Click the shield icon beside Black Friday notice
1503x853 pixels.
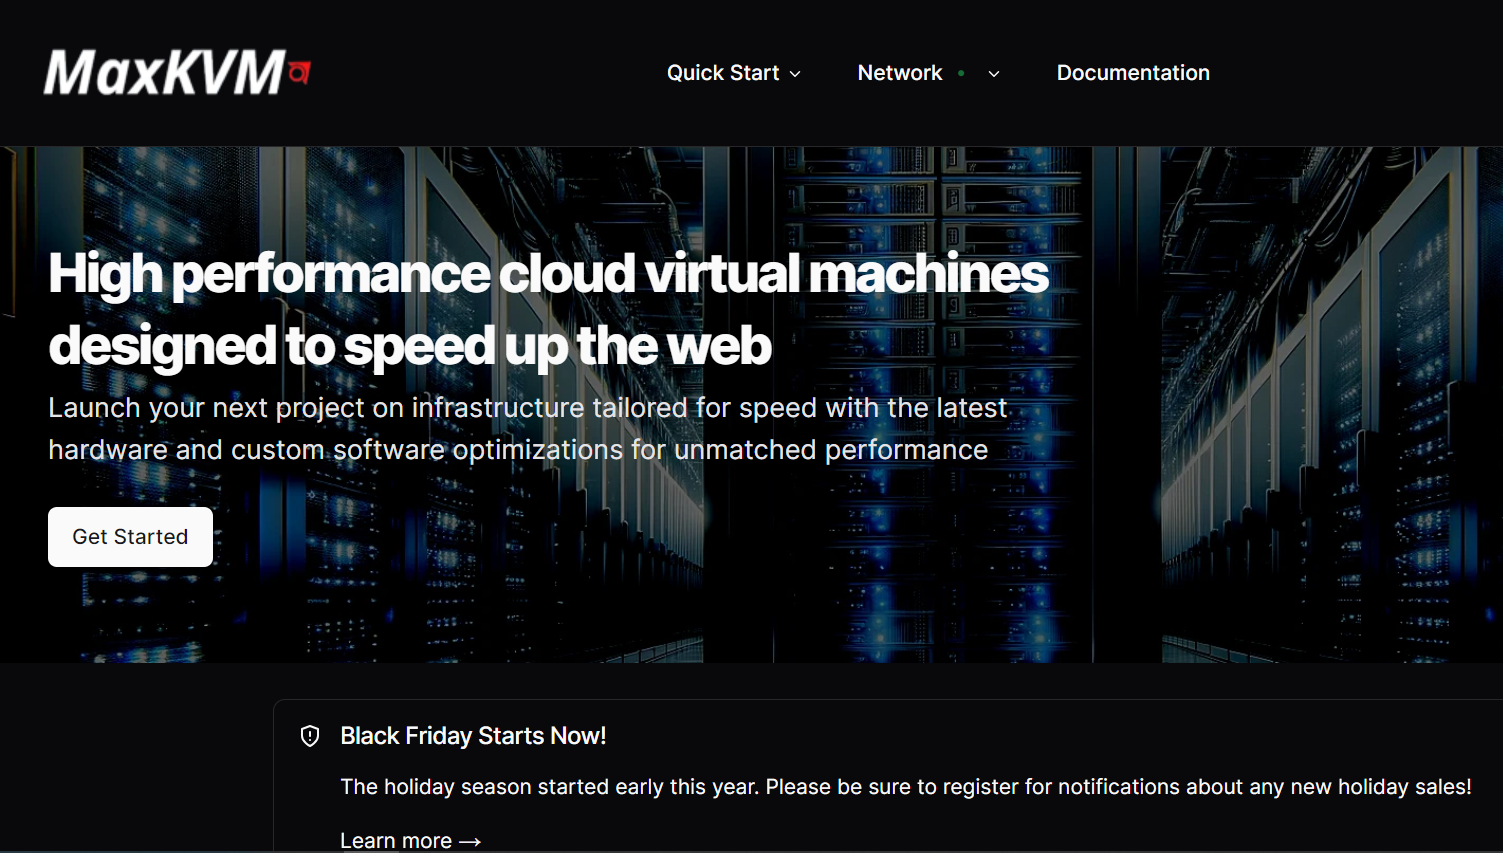pos(310,736)
